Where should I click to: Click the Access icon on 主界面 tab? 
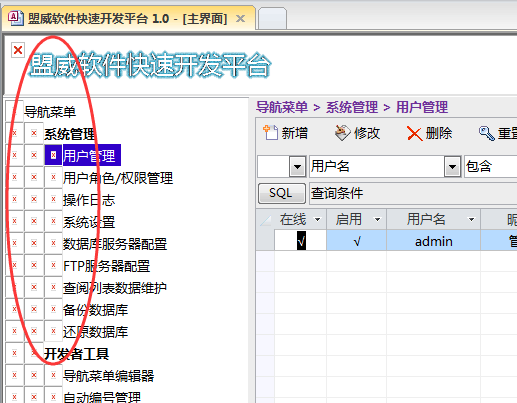coord(15,18)
